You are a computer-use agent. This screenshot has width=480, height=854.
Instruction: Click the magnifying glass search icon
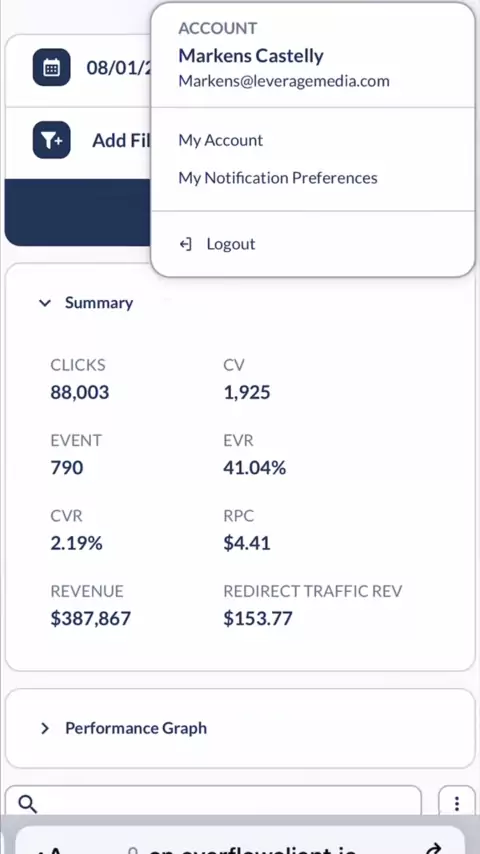pos(27,803)
